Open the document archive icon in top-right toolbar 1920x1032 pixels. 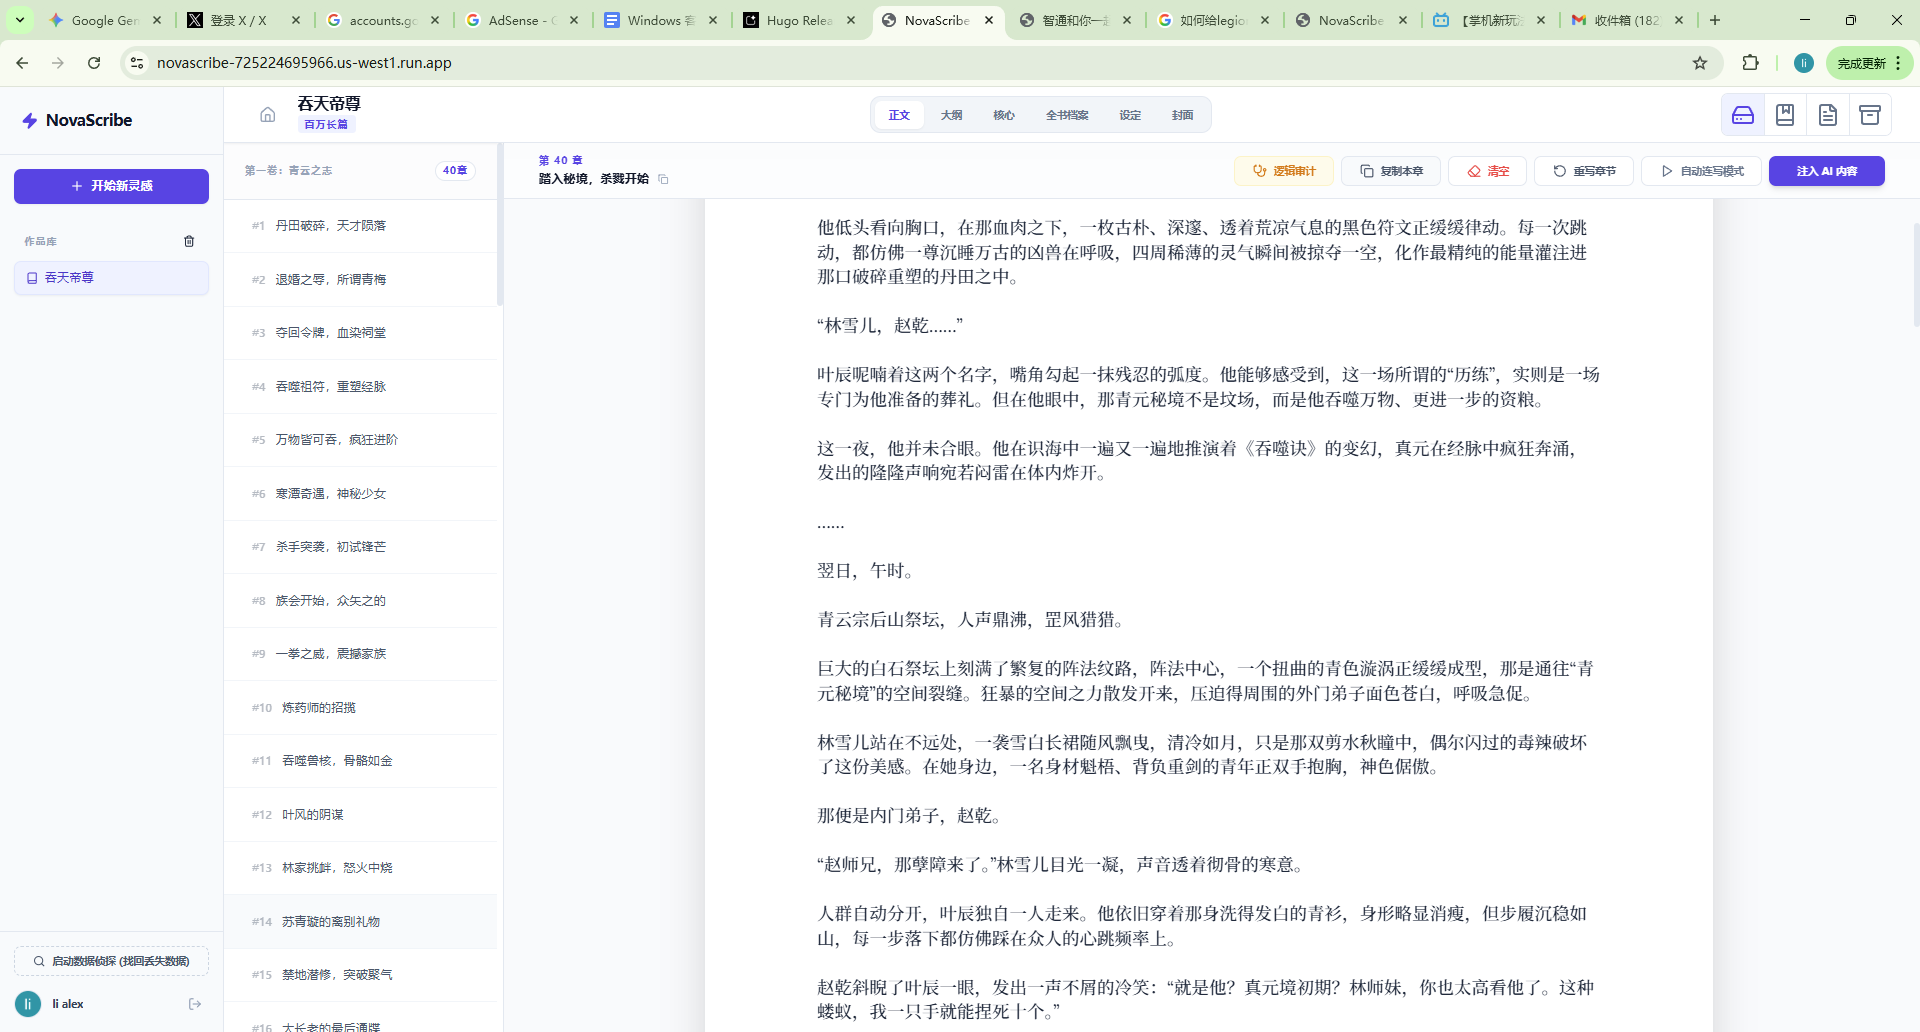(1828, 114)
